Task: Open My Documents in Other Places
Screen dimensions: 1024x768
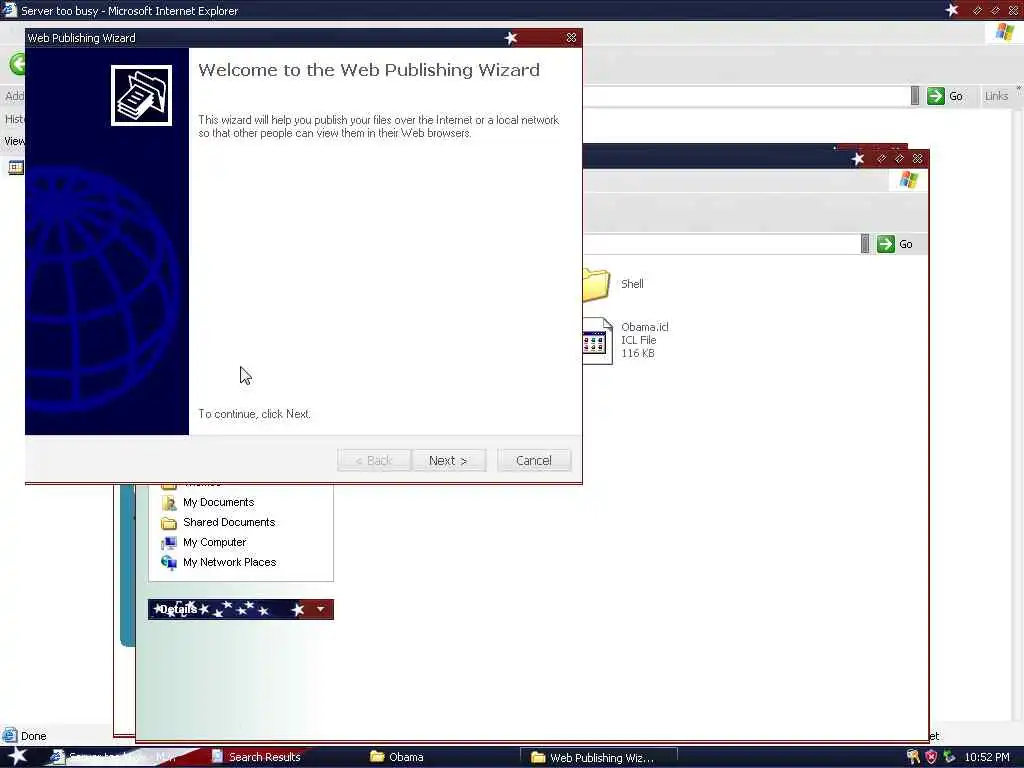Action: (218, 502)
